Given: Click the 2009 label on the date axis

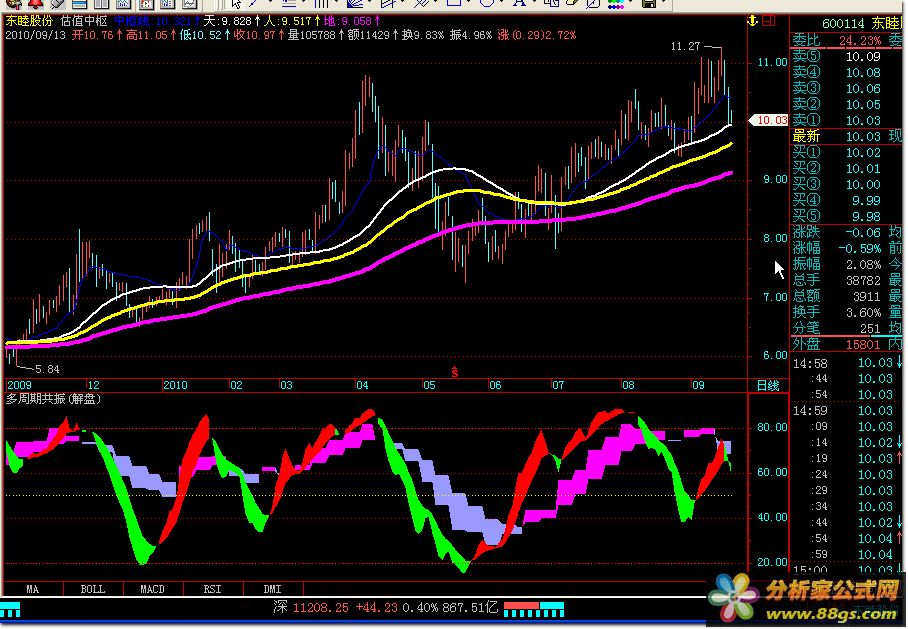Looking at the screenshot, I should (x=19, y=385).
